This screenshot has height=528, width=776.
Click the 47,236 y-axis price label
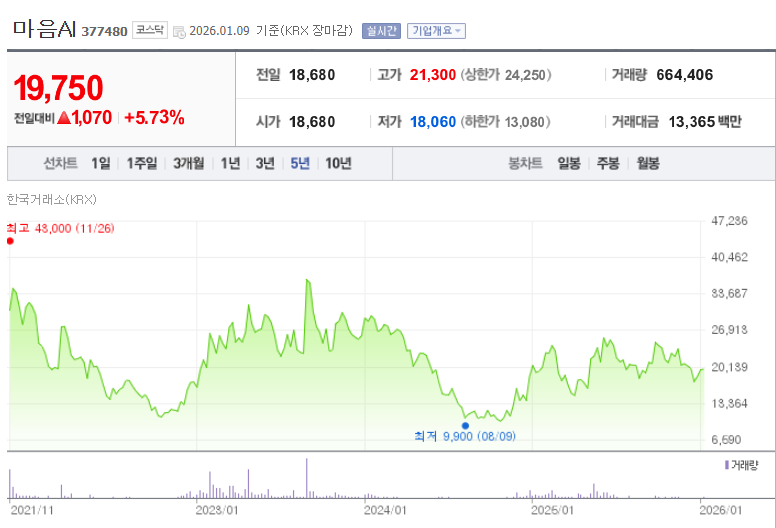point(729,221)
